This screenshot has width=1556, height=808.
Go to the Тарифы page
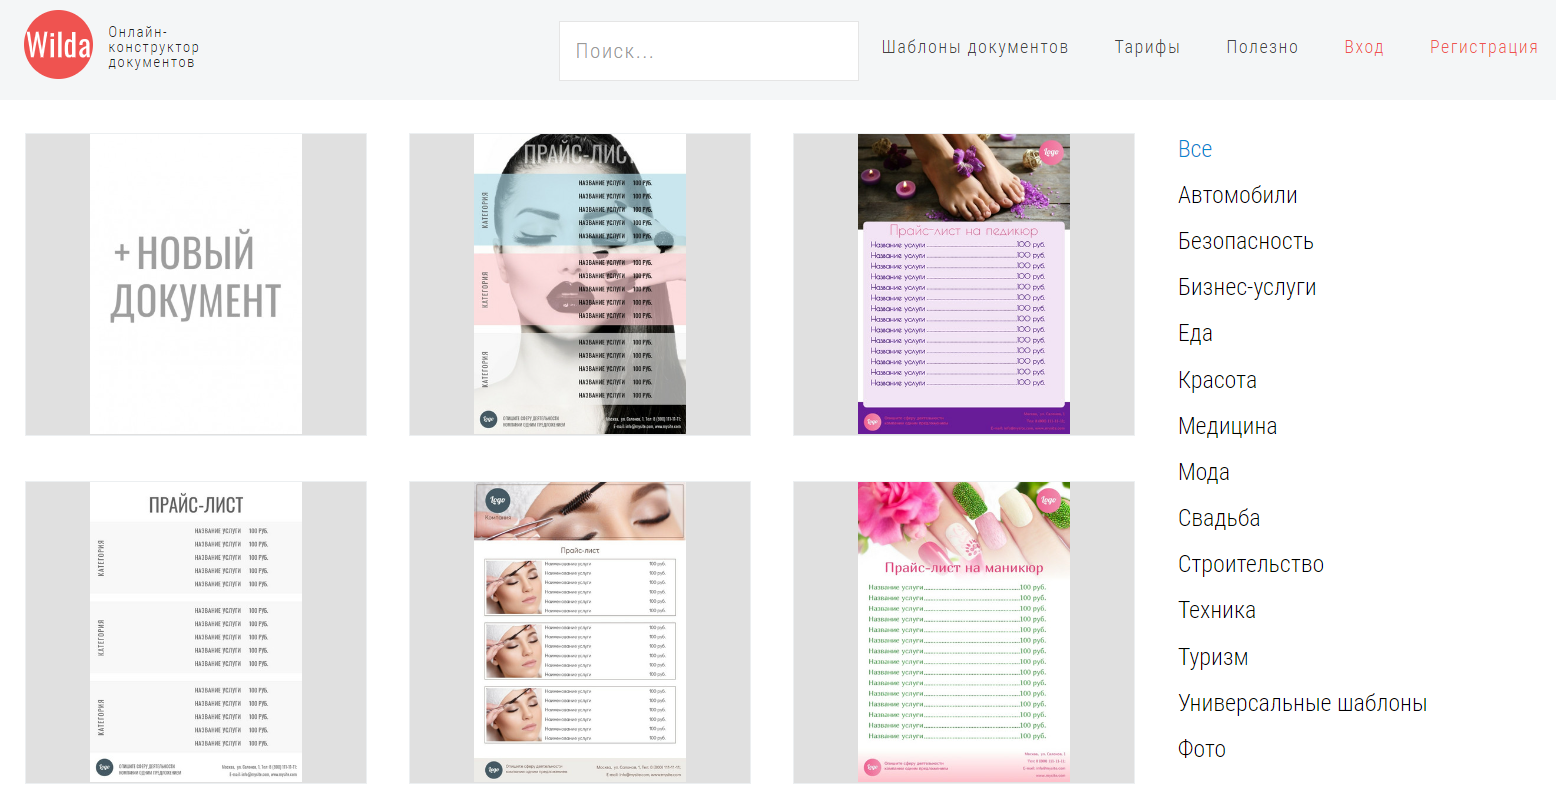coord(1147,47)
